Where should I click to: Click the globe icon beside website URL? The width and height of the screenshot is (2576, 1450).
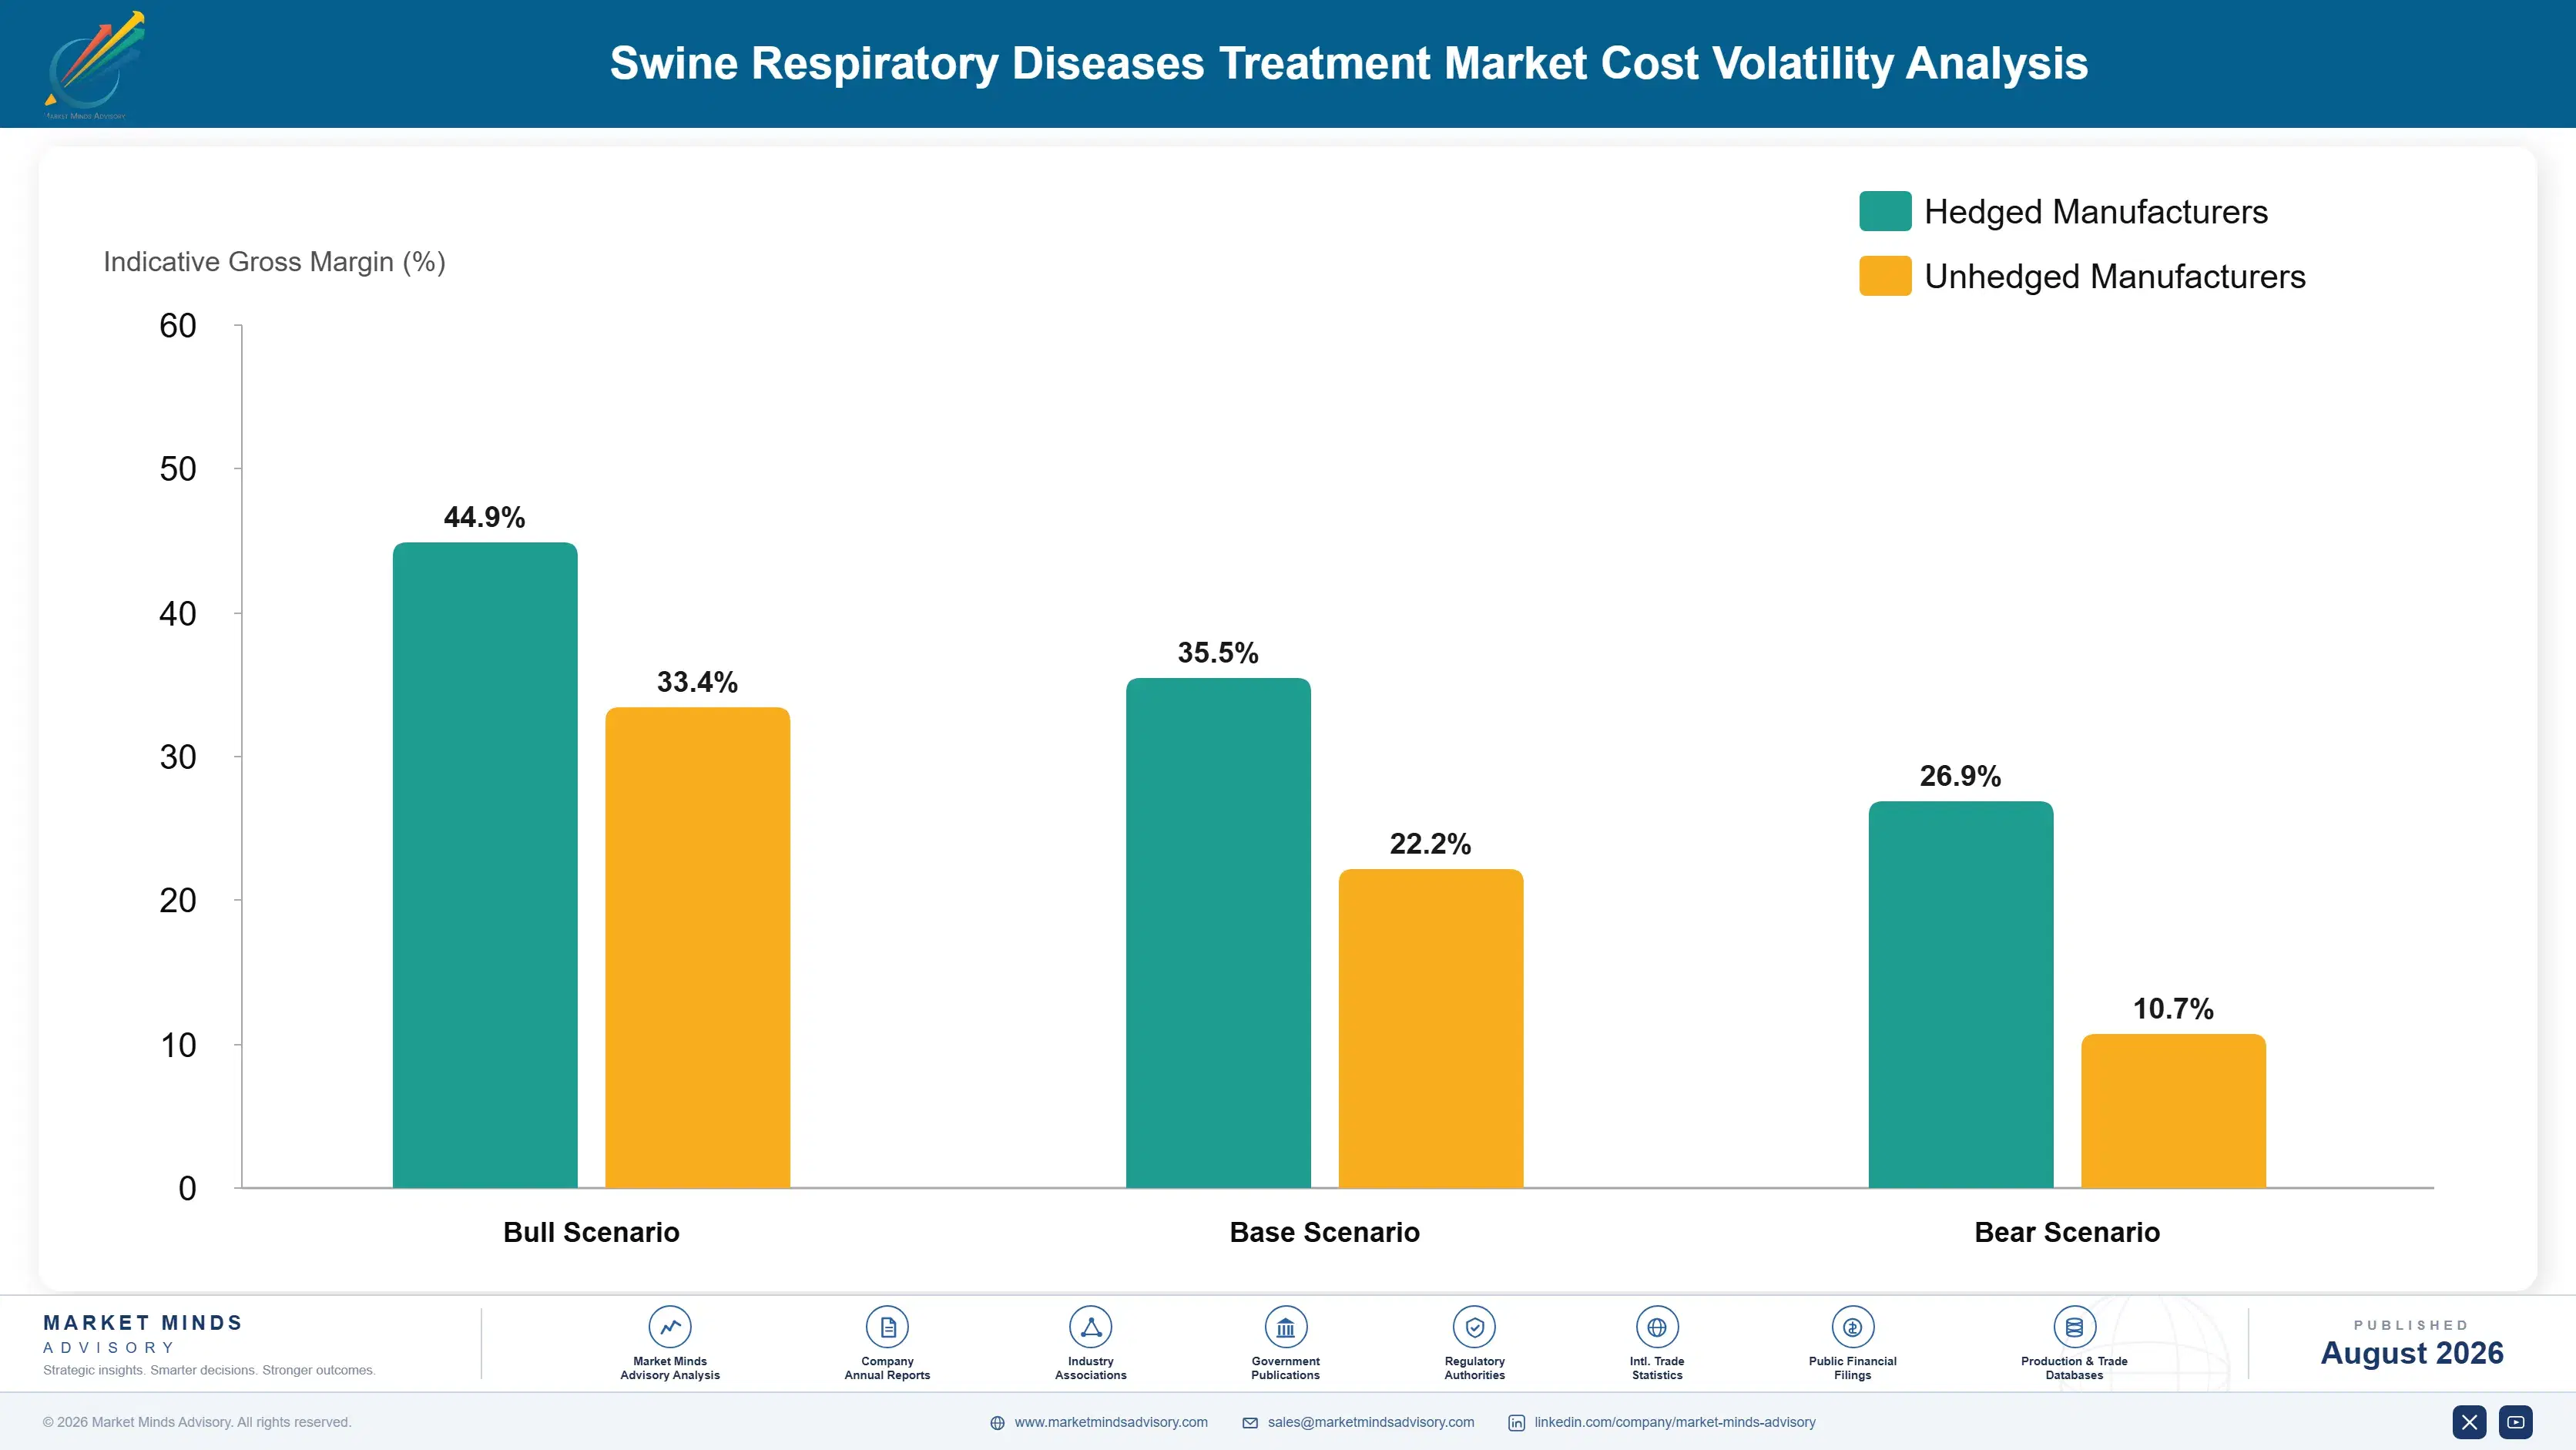pos(997,1423)
